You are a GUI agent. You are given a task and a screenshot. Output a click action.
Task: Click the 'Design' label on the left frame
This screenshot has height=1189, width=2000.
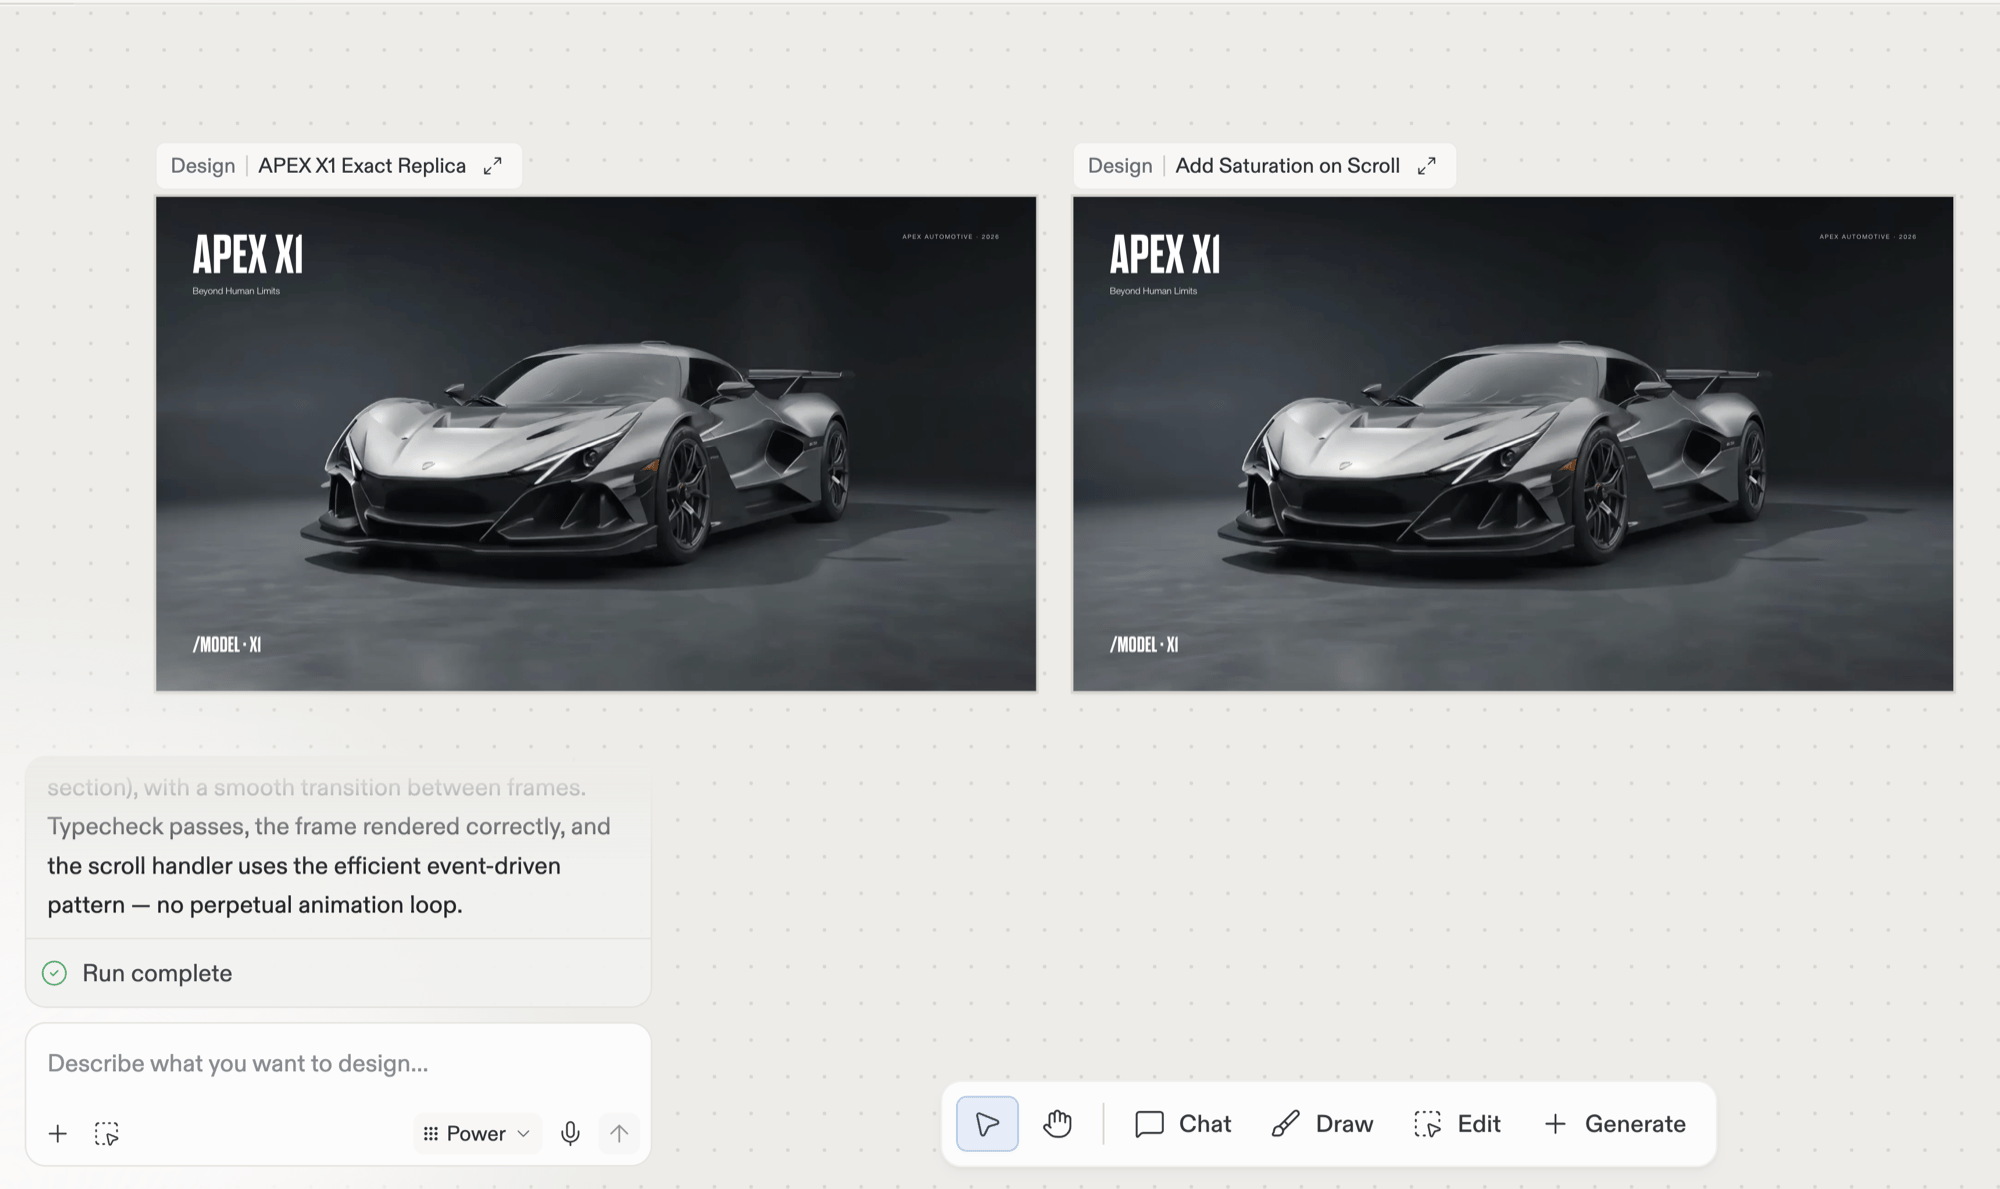203,166
